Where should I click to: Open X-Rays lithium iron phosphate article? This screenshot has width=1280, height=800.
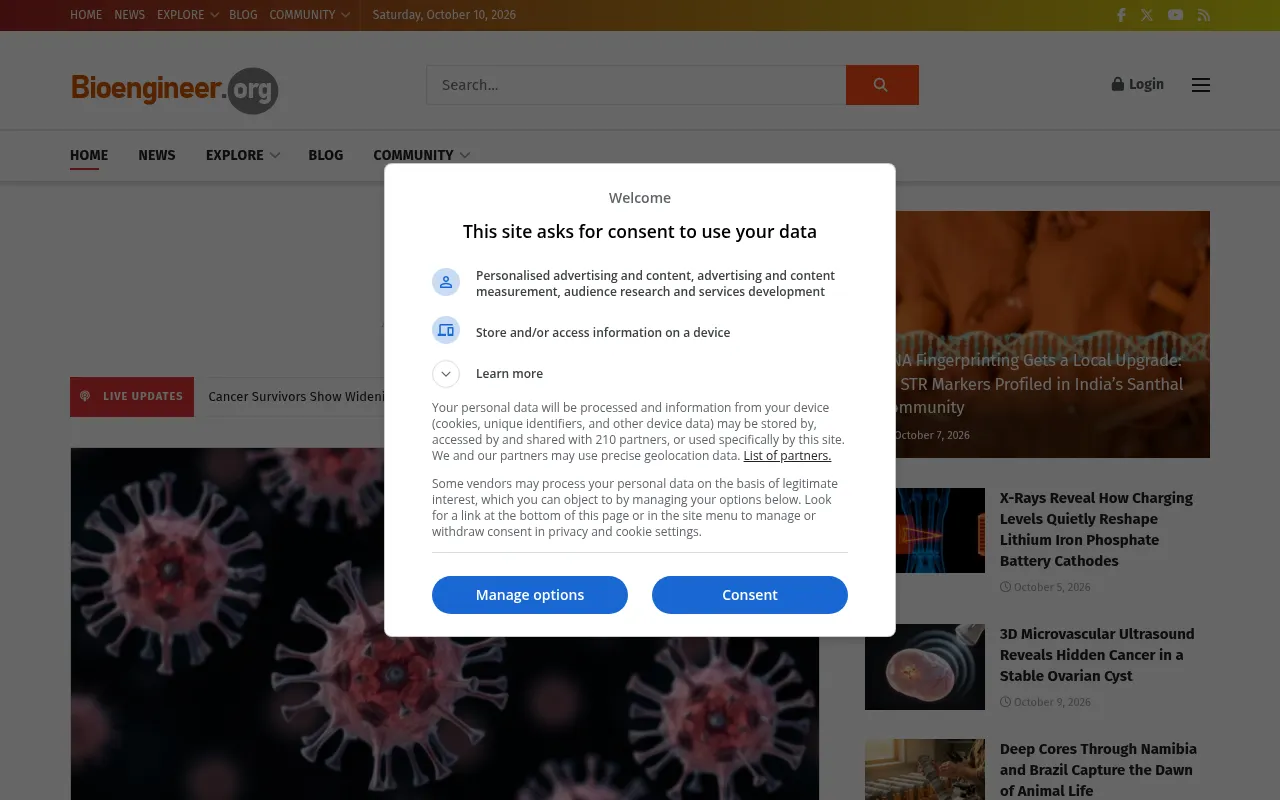(1096, 529)
